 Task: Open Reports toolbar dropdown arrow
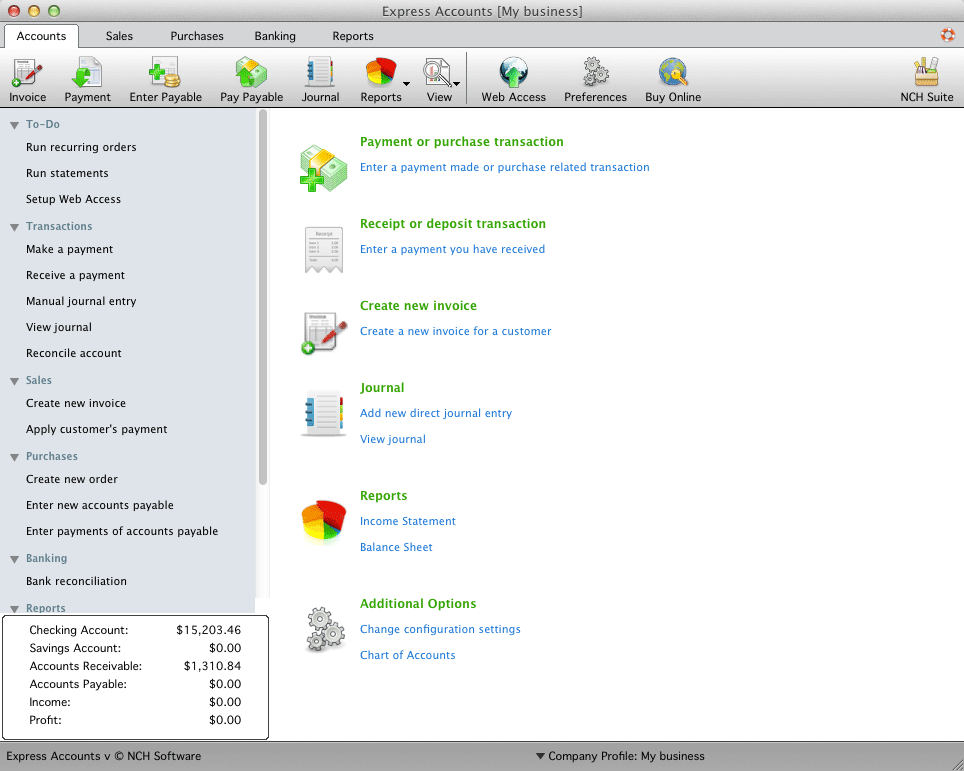click(x=406, y=84)
